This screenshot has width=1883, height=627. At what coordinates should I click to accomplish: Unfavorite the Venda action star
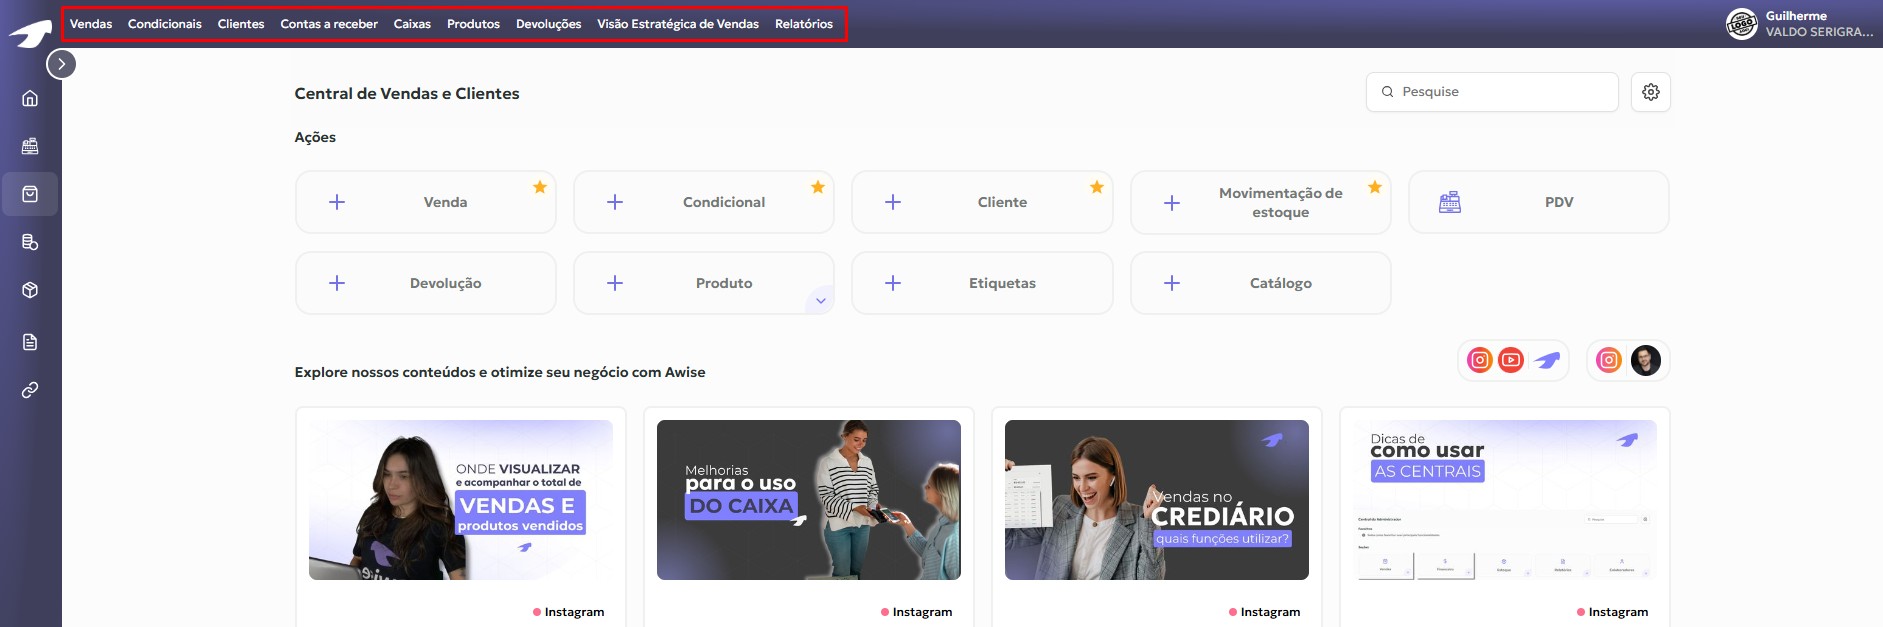click(540, 187)
